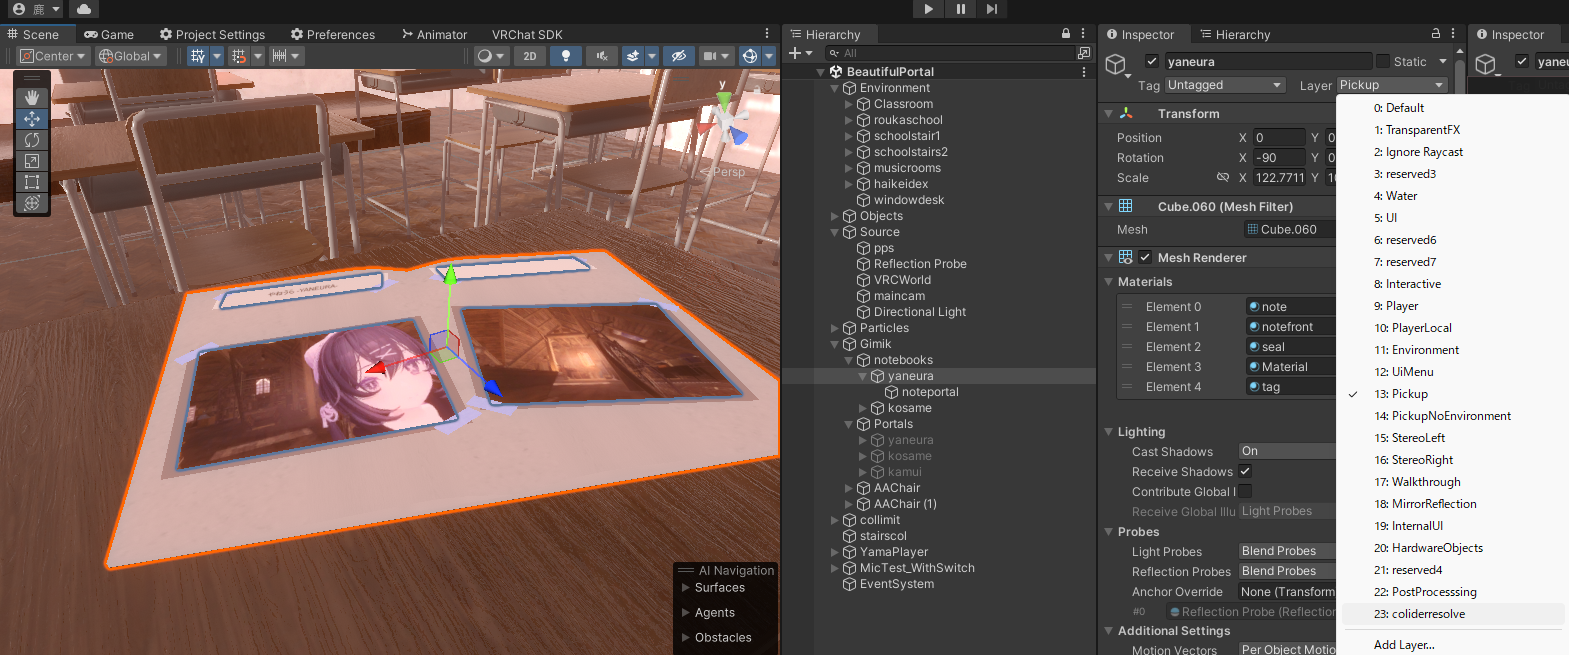Open BeautifulPortal scene options menu
Viewport: 1569px width, 655px height.
coord(1084,72)
